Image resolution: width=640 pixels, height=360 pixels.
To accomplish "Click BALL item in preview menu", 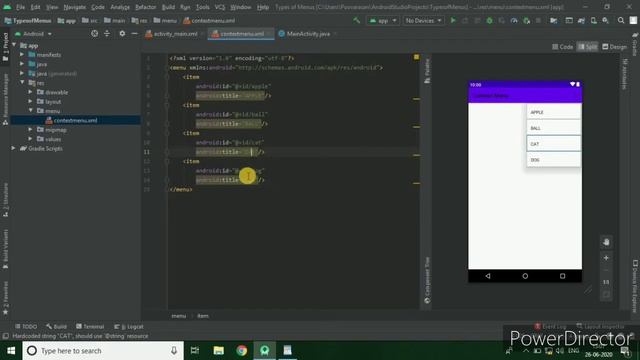I will (553, 128).
